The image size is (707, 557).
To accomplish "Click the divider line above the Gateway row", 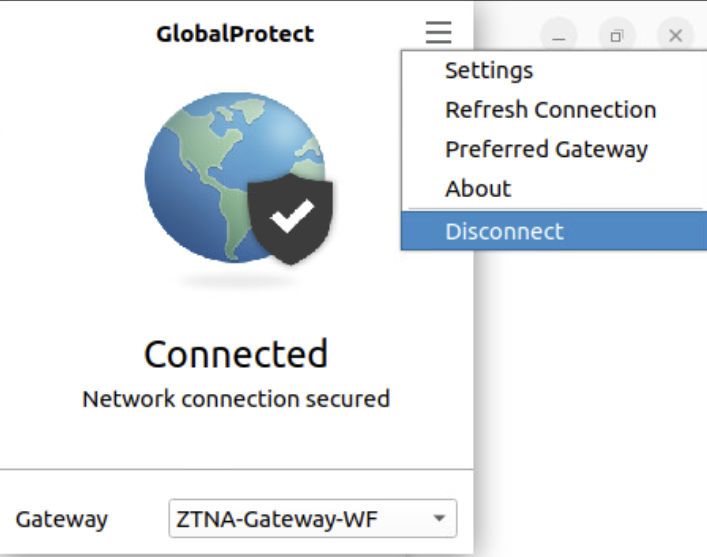I will (236, 468).
